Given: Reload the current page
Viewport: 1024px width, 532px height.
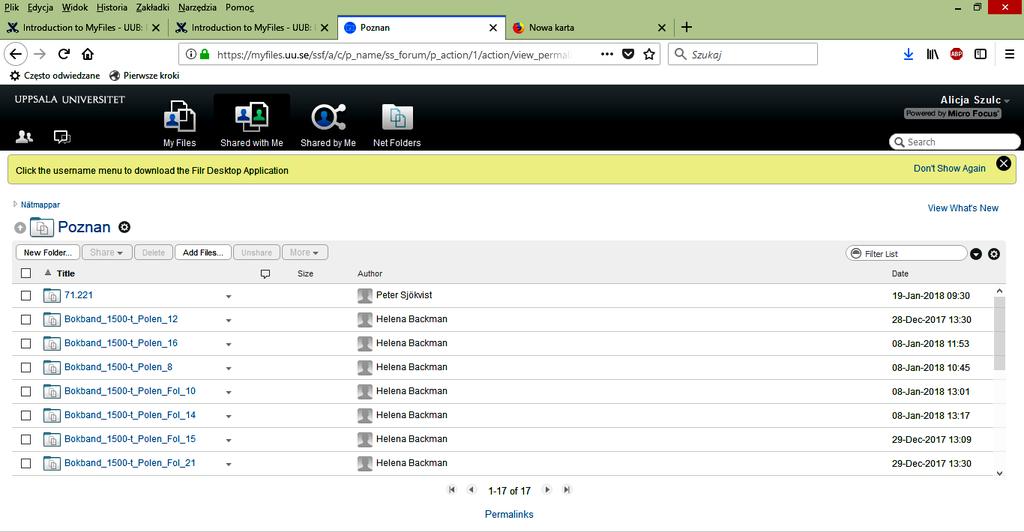Looking at the screenshot, I should pyautogui.click(x=63, y=54).
